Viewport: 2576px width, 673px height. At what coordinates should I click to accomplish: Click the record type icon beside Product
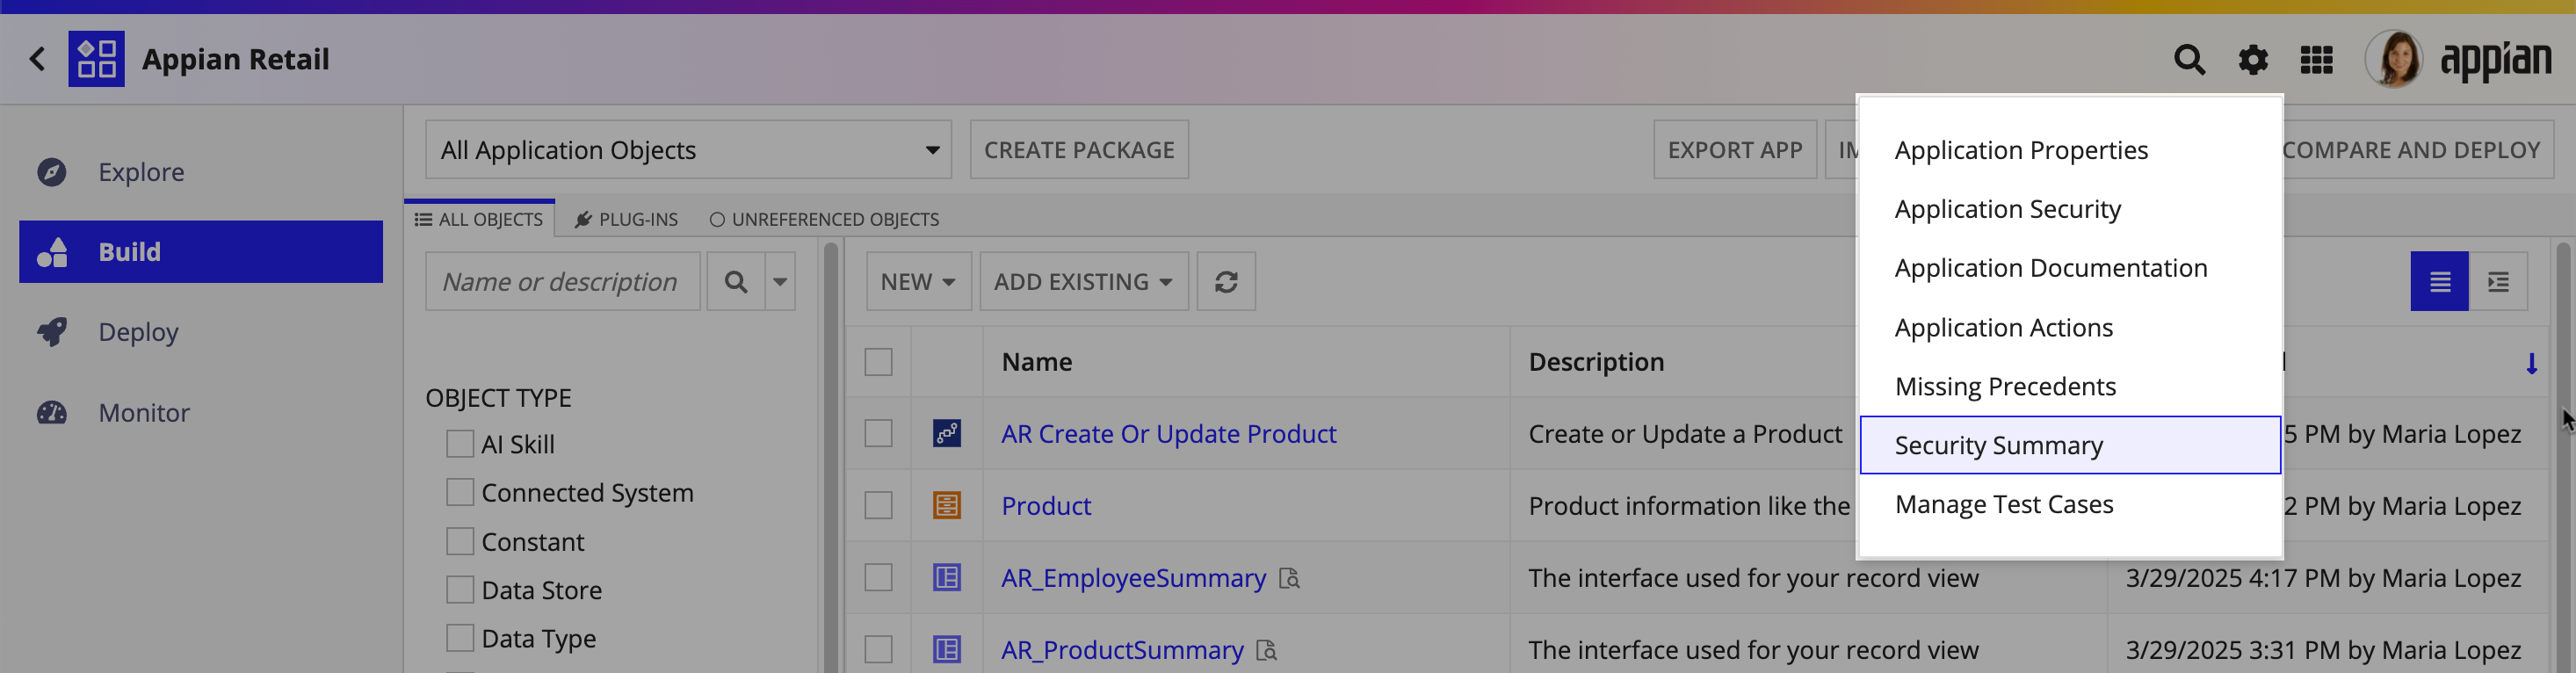pyautogui.click(x=947, y=505)
